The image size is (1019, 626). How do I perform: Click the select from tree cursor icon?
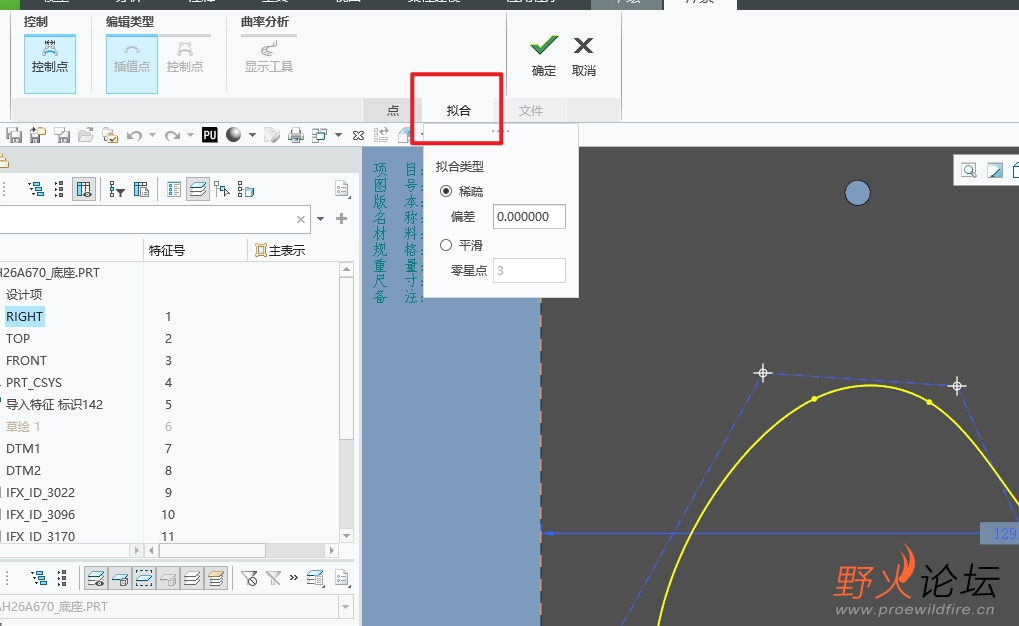(x=222, y=189)
